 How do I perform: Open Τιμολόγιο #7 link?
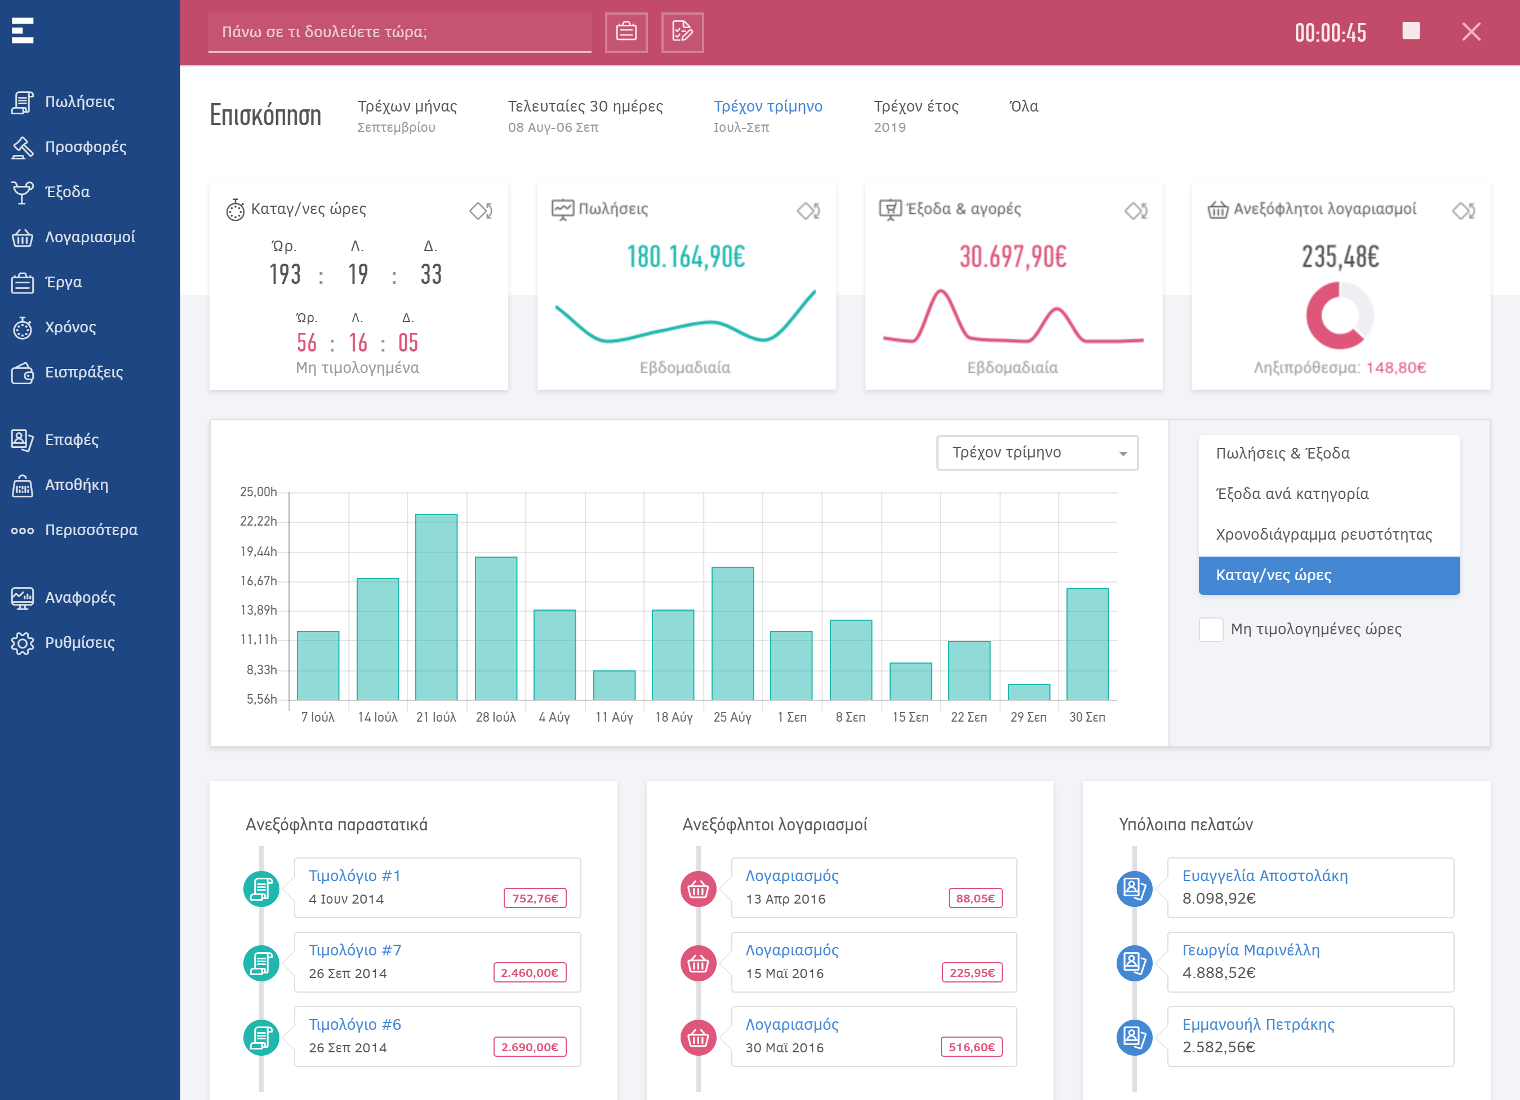pyautogui.click(x=354, y=950)
